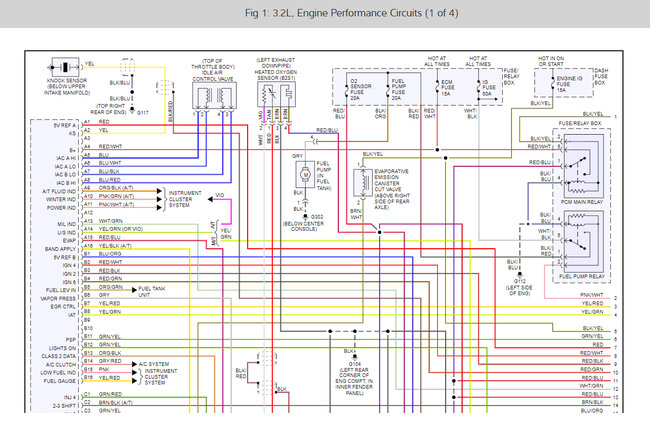Viewport: 650px width, 423px height.
Task: Select the 'VAPOR PRESS' signal name
Action: [x=58, y=299]
